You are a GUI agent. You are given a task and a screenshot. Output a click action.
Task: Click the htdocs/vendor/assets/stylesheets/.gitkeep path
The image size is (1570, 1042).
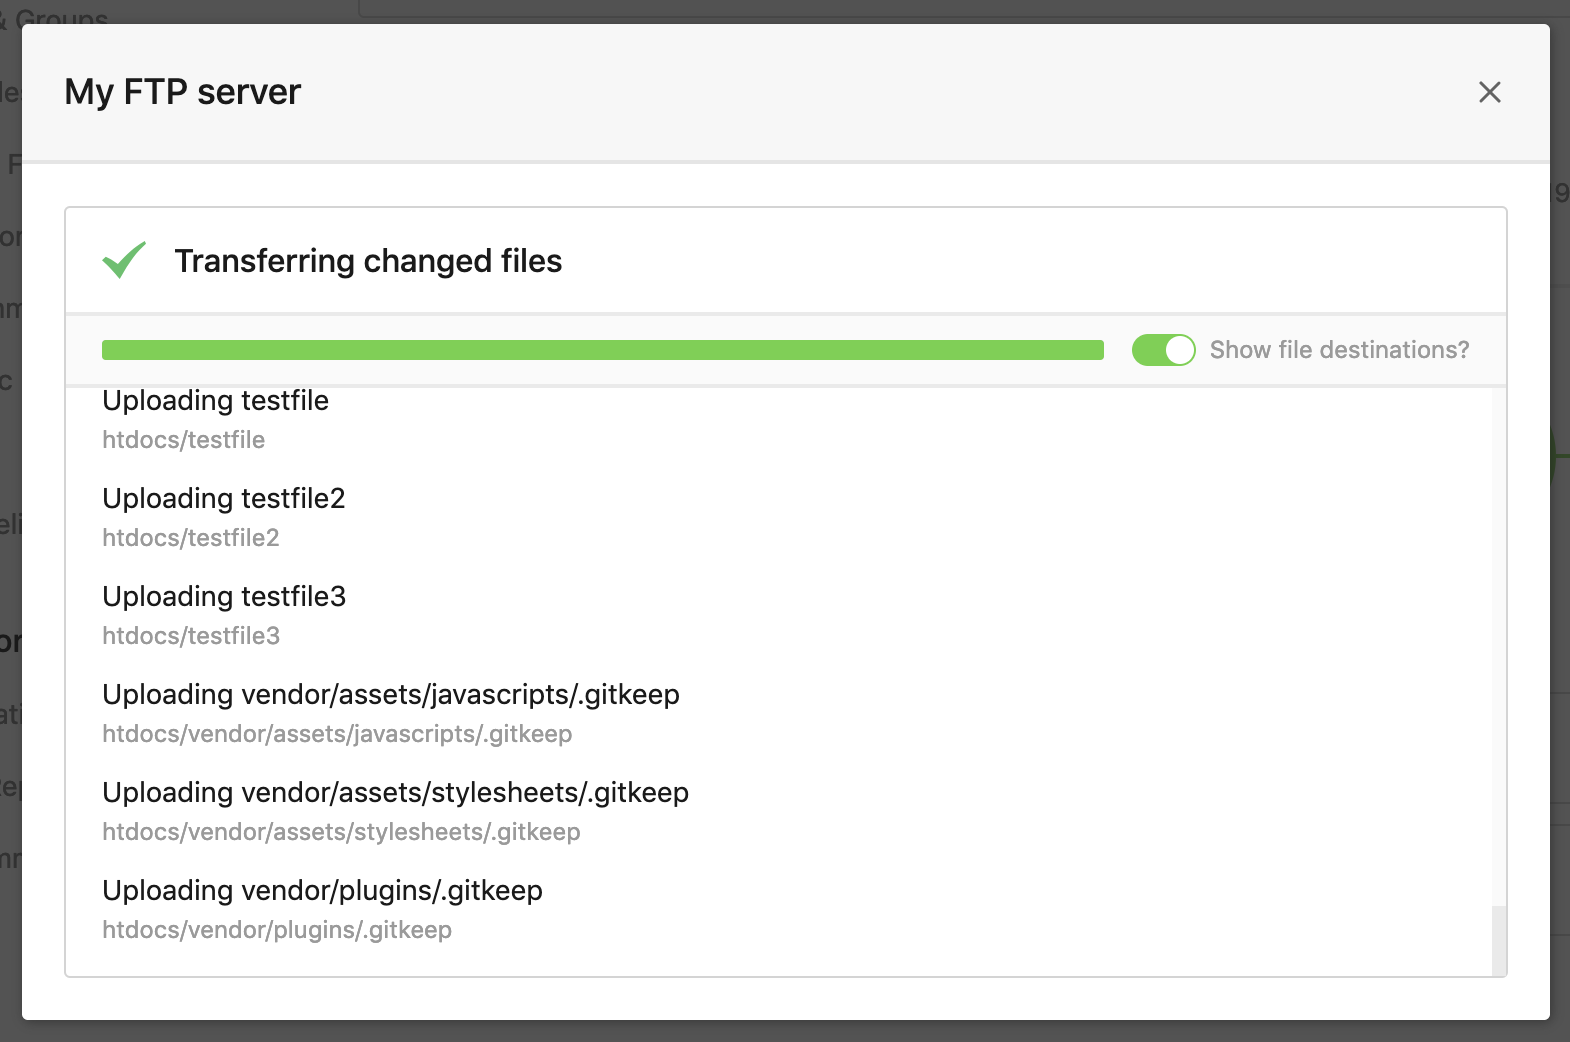(341, 831)
